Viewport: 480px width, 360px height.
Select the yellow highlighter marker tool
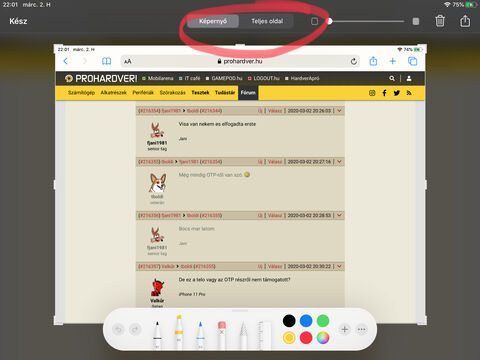pos(179,332)
